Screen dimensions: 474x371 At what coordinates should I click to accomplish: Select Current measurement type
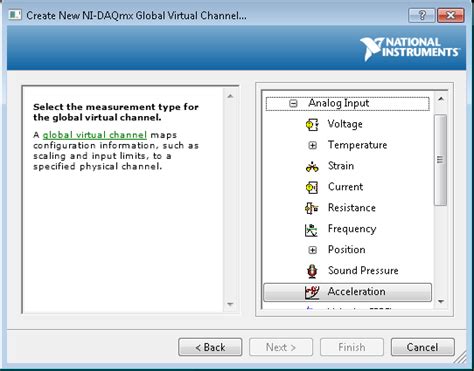click(345, 187)
